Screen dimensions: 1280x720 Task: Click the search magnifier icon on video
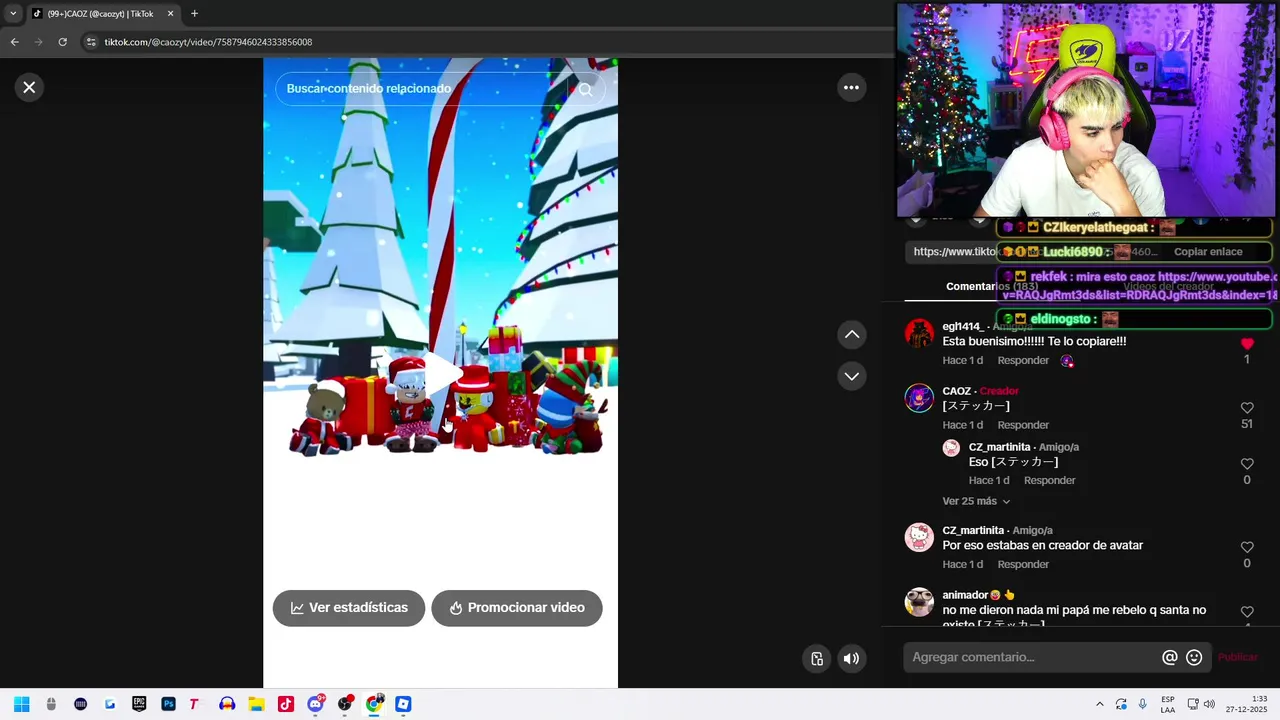[586, 89]
